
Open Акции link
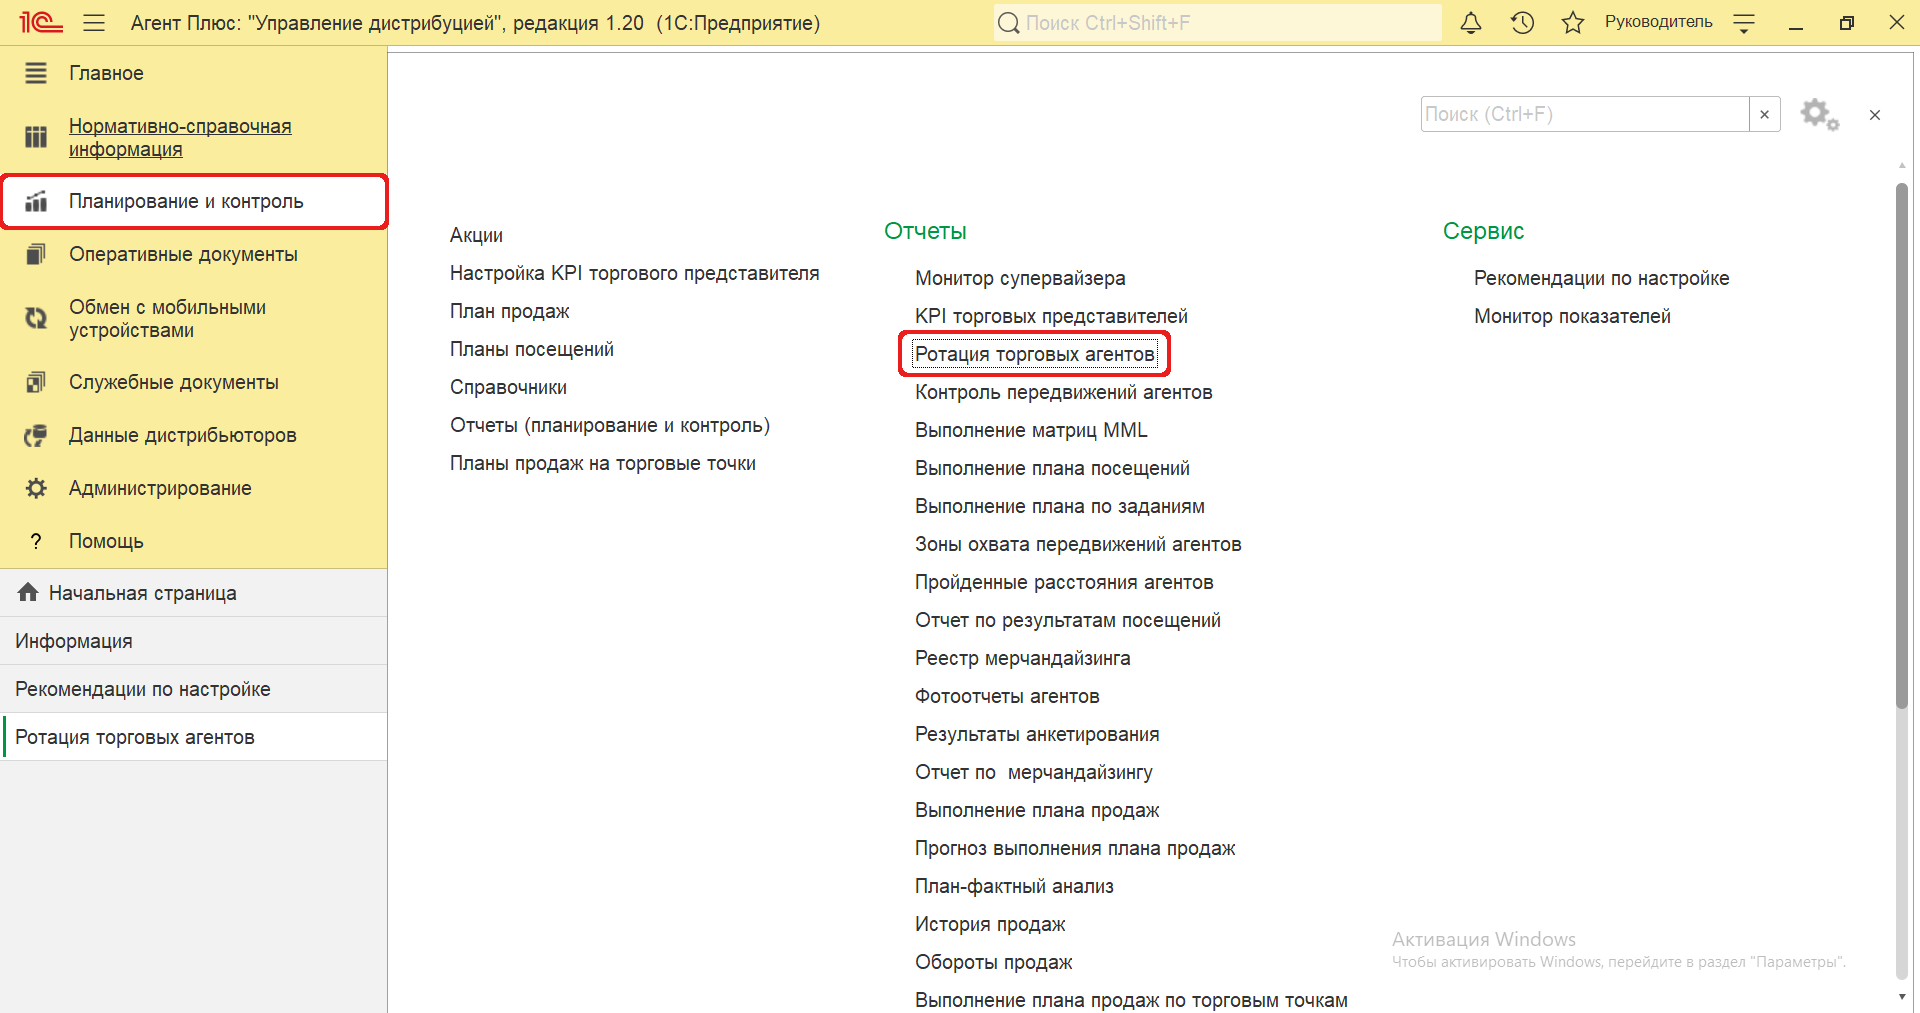pyautogui.click(x=476, y=235)
